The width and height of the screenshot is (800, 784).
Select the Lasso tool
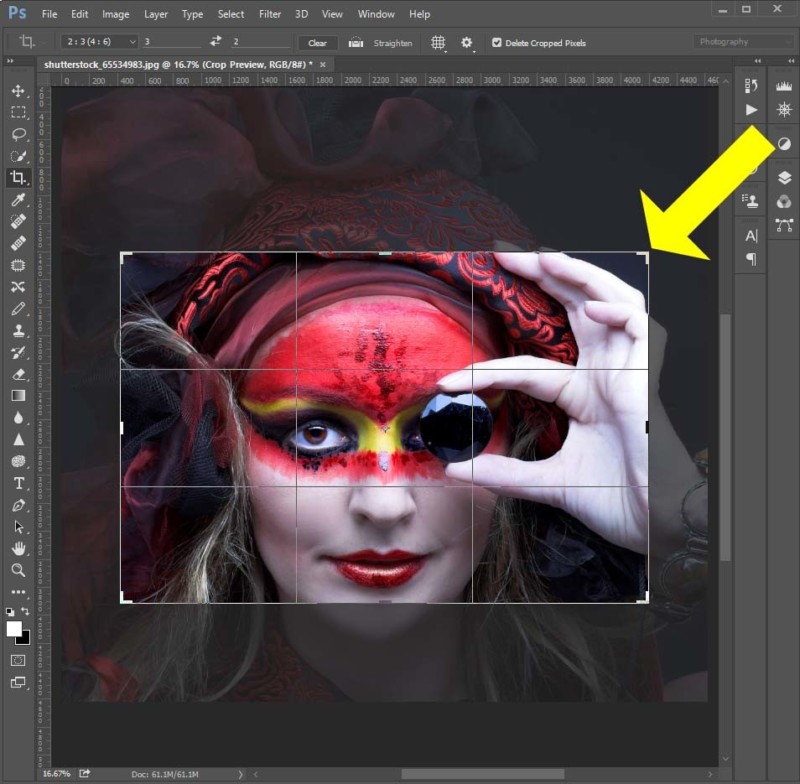[x=18, y=134]
